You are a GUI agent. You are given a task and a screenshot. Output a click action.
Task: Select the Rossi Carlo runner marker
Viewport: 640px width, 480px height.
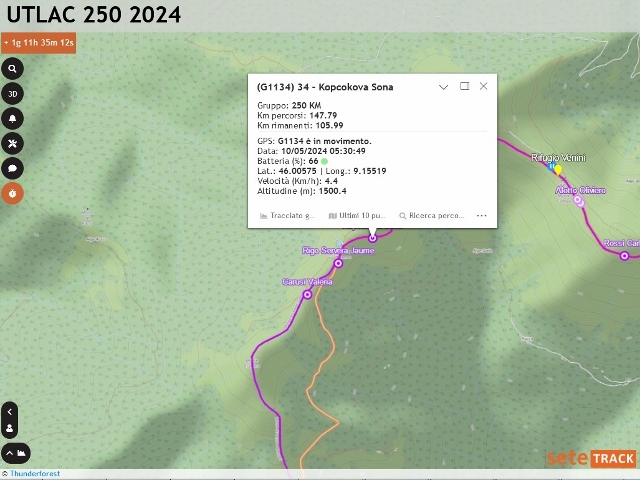(x=624, y=256)
